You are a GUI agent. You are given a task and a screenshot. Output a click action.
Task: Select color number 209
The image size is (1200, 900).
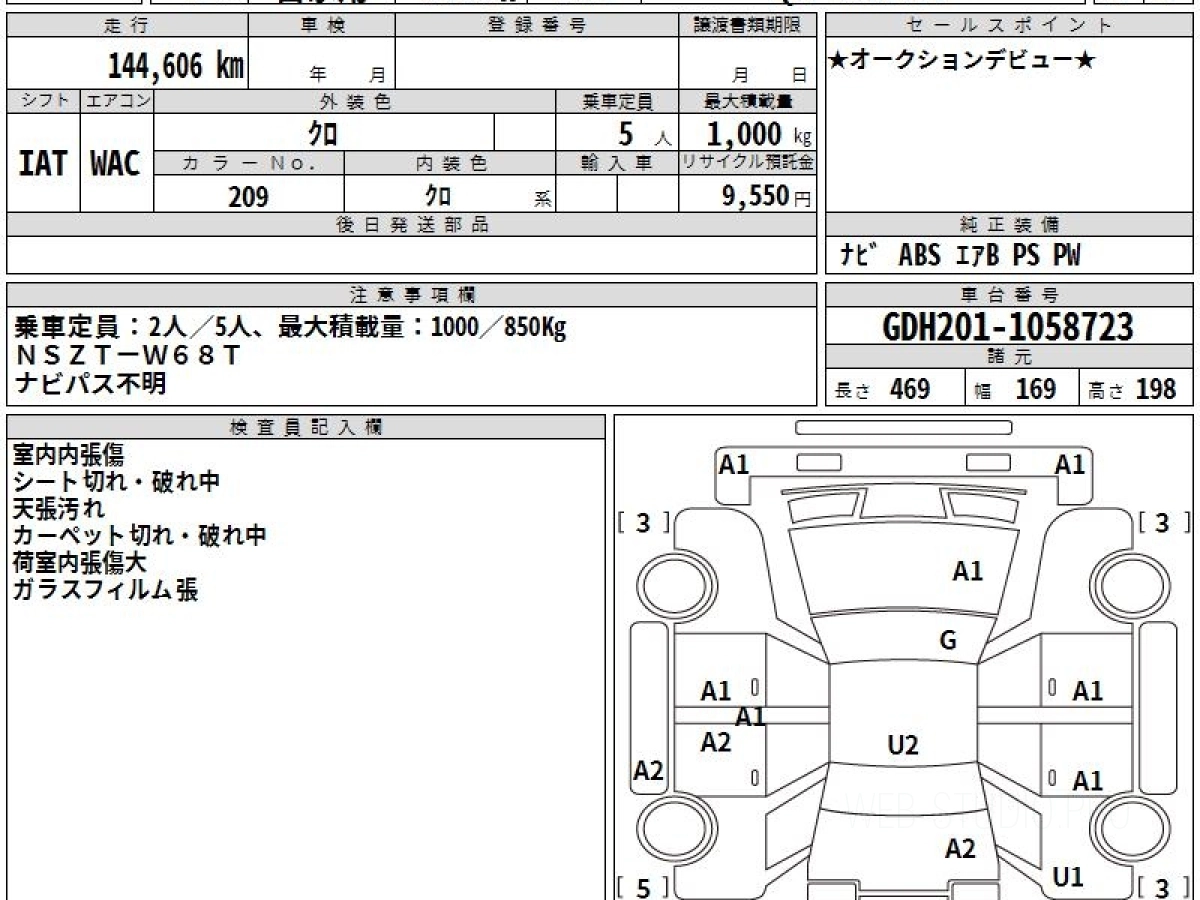click(248, 197)
